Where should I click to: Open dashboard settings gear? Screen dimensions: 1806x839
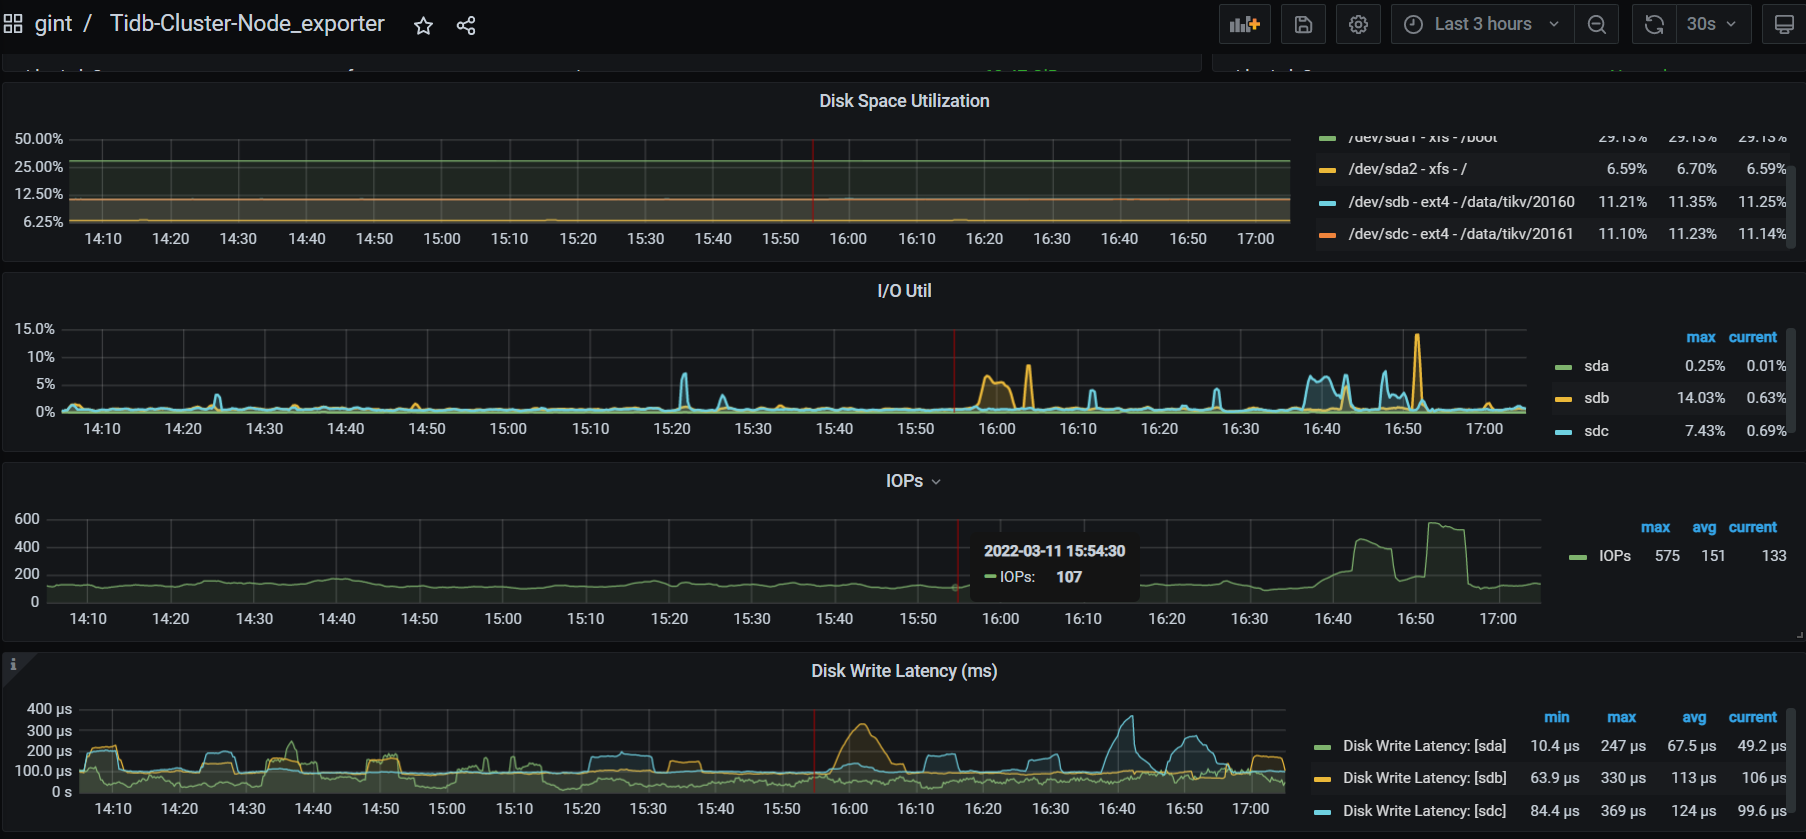(x=1358, y=24)
